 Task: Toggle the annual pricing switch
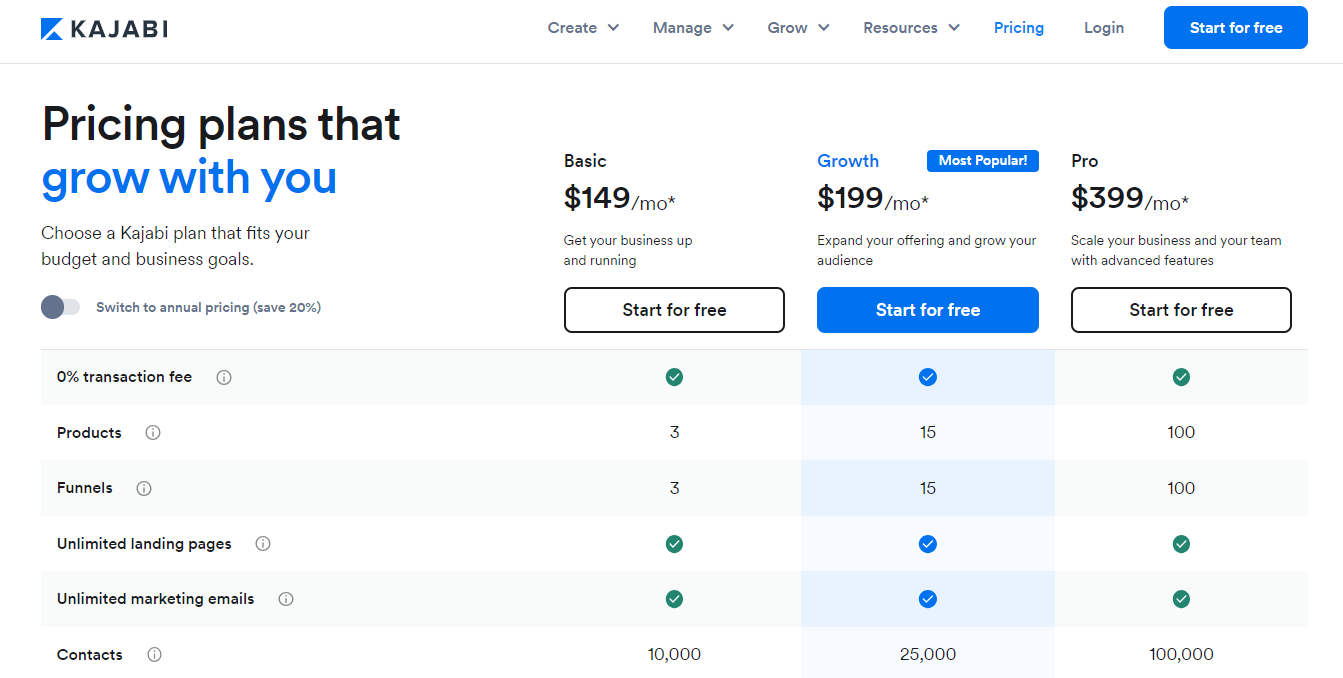coord(60,307)
